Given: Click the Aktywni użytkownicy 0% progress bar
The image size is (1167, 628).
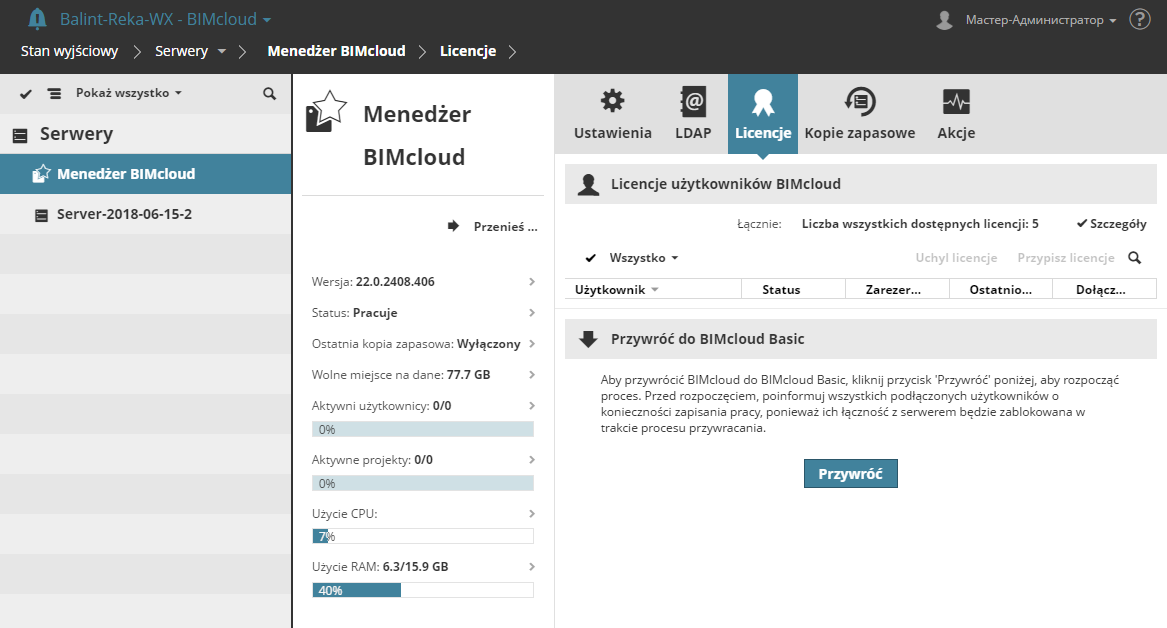Looking at the screenshot, I should [423, 429].
